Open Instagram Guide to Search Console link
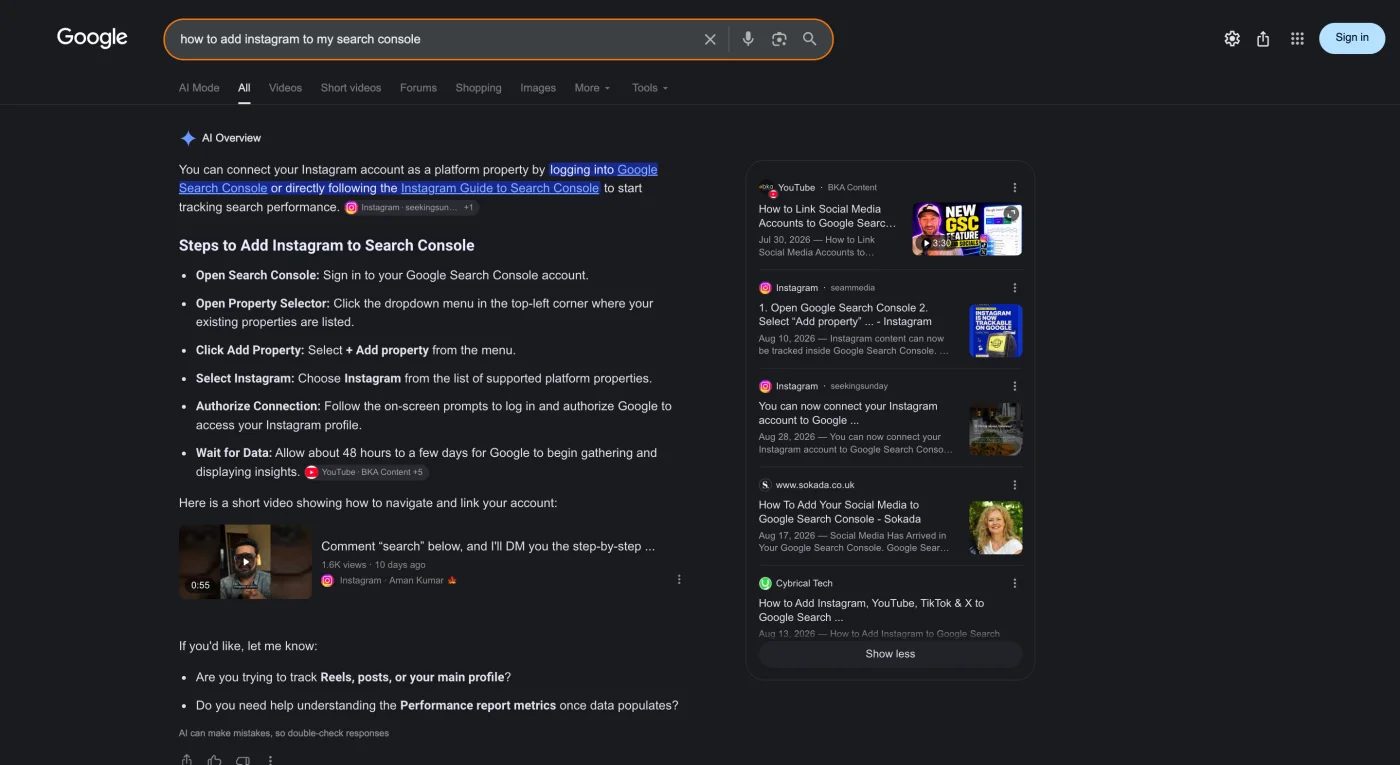 click(x=500, y=188)
